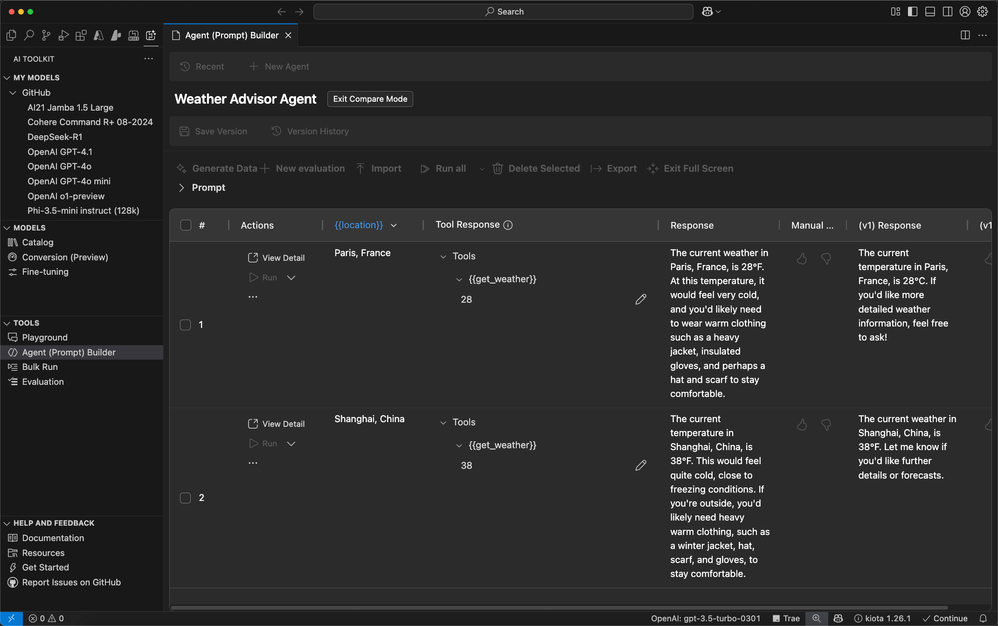The height and width of the screenshot is (626, 998).
Task: Toggle the bottom Panel layout icon
Action: tap(930, 11)
